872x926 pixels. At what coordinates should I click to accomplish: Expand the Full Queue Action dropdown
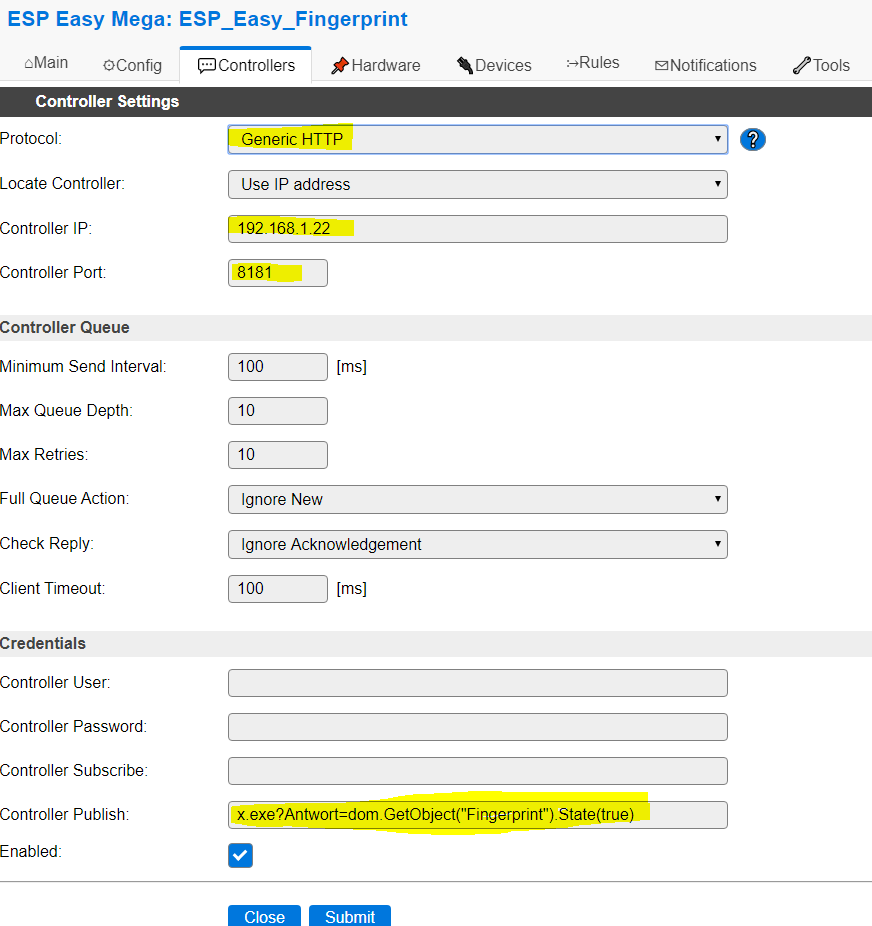click(x=477, y=499)
